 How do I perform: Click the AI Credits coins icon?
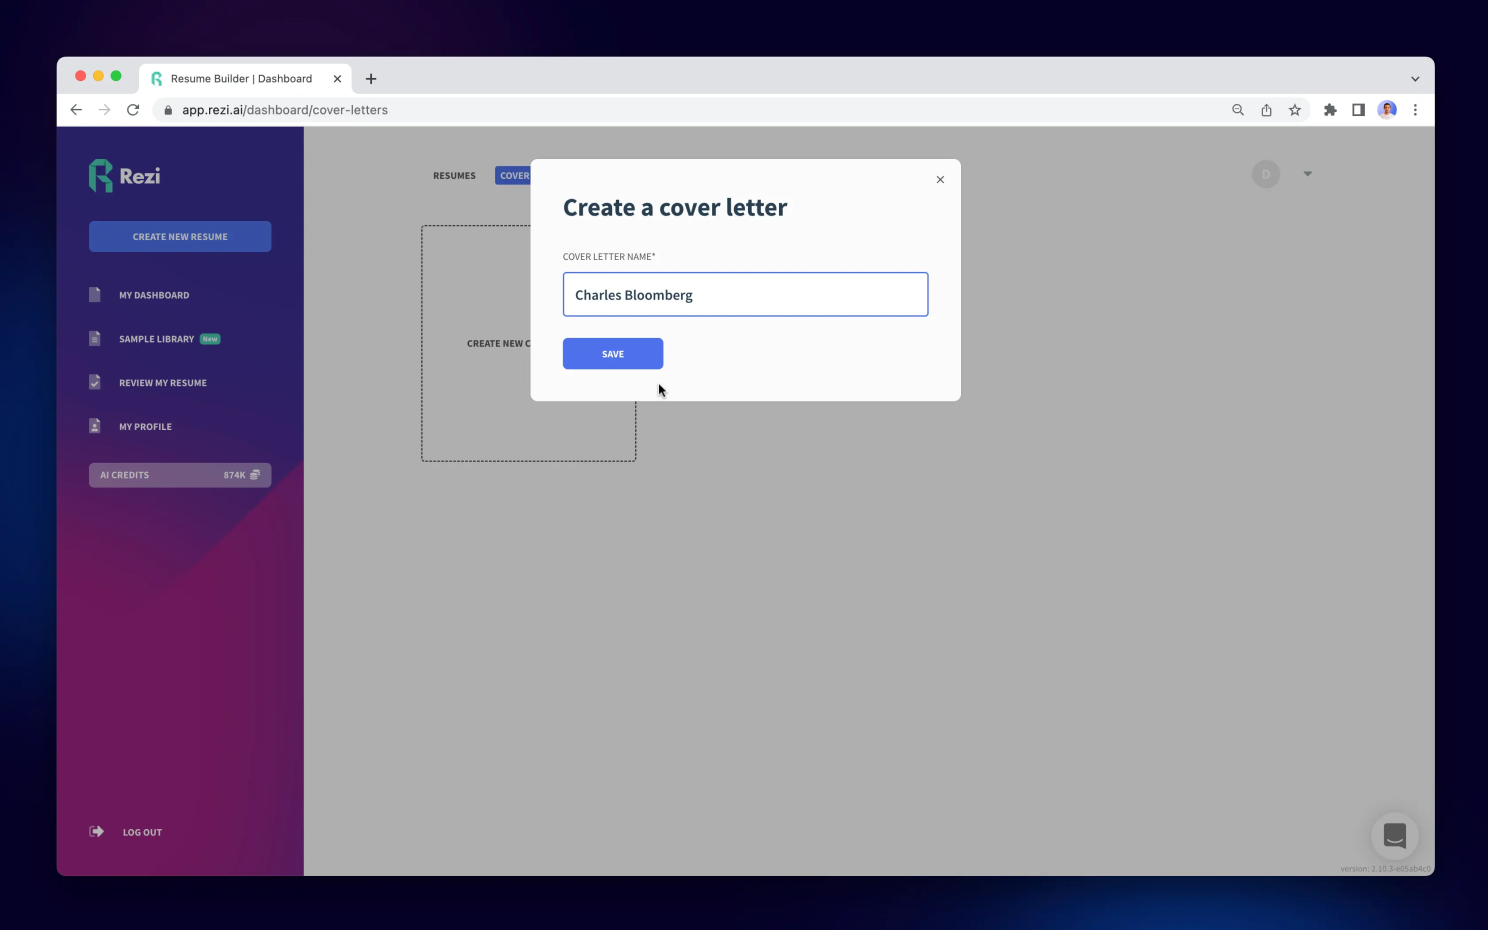(x=255, y=475)
